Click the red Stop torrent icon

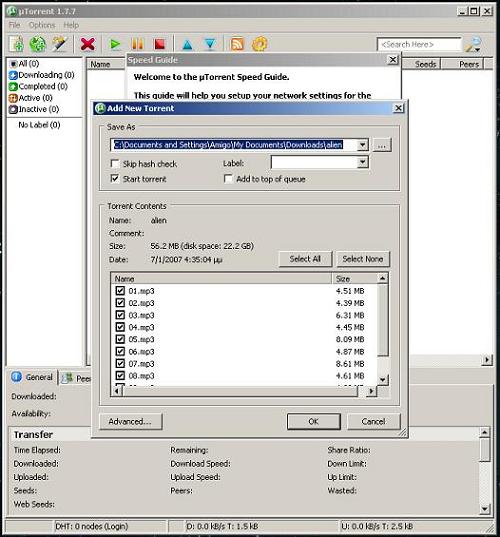[160, 44]
